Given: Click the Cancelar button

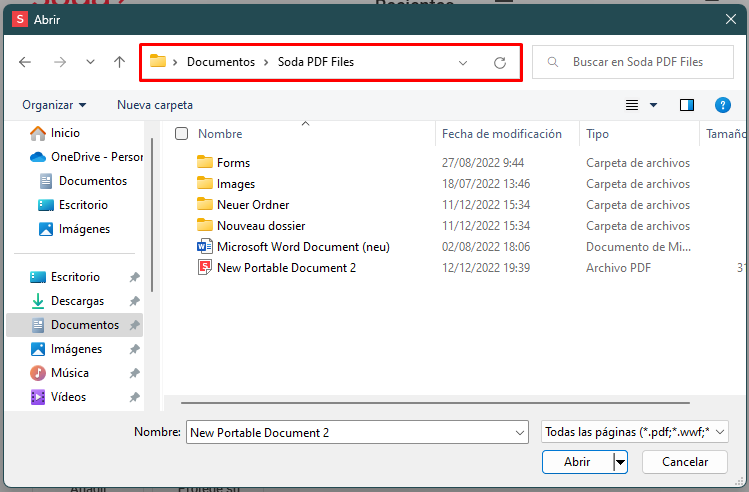Looking at the screenshot, I should 685,462.
